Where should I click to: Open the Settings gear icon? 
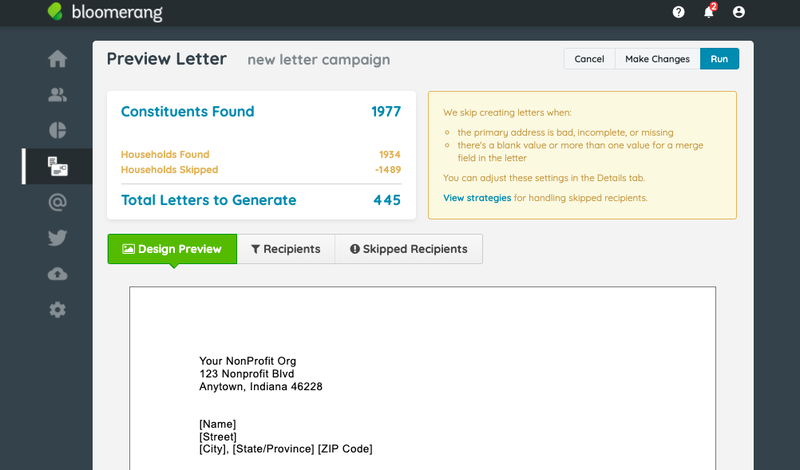57,310
